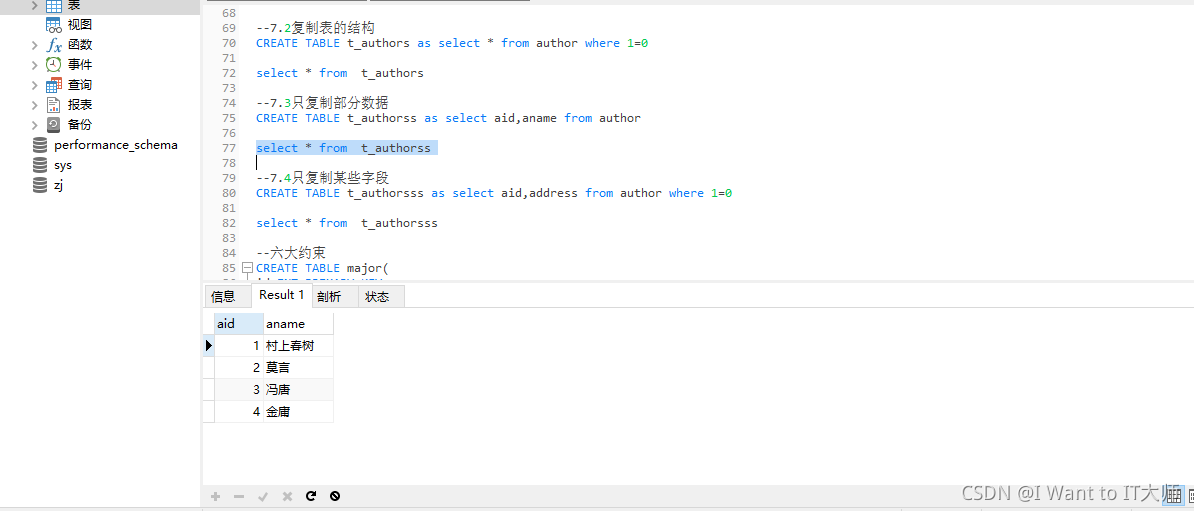Click the comment --7.3只复制部分数据
This screenshot has height=511, width=1194.
tap(322, 103)
